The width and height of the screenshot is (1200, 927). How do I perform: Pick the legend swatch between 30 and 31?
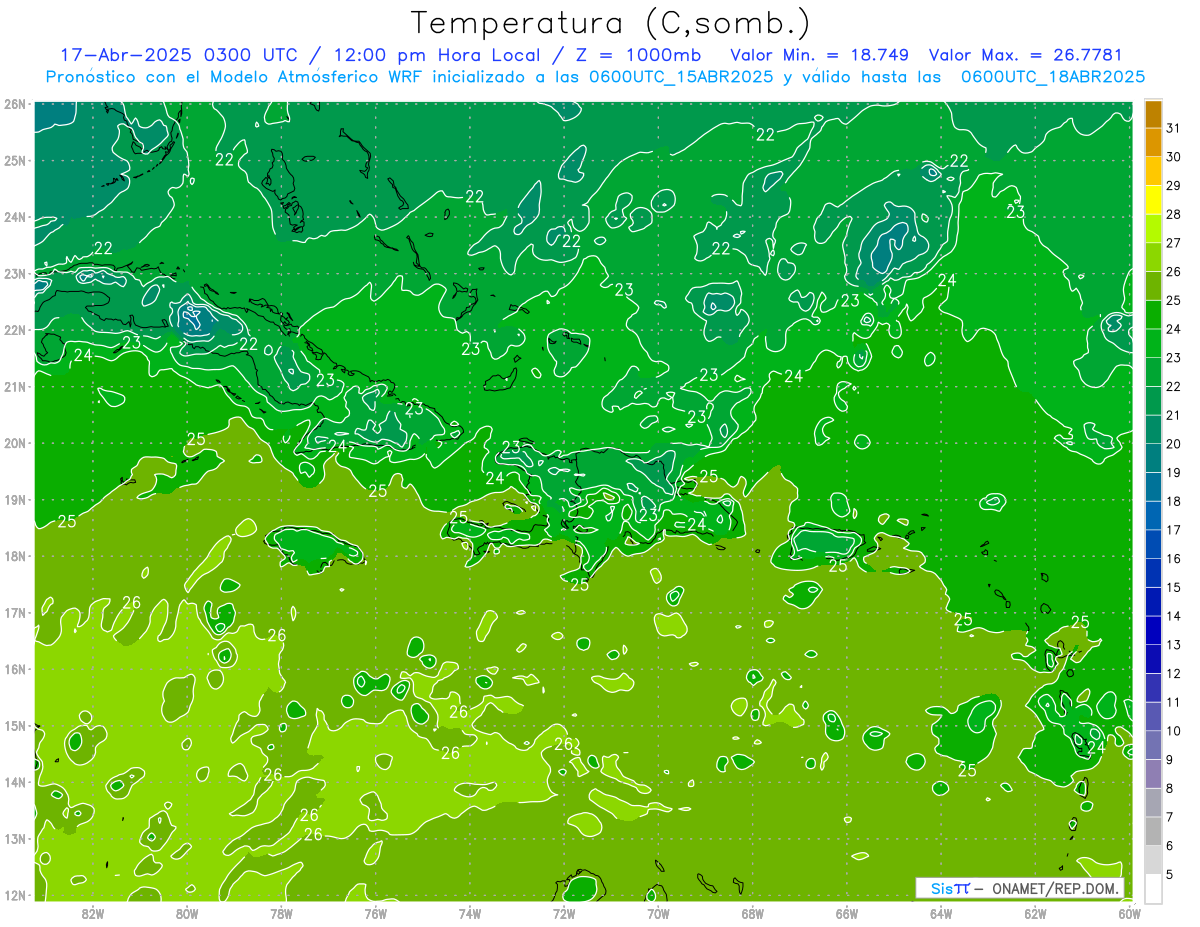coord(1154,143)
